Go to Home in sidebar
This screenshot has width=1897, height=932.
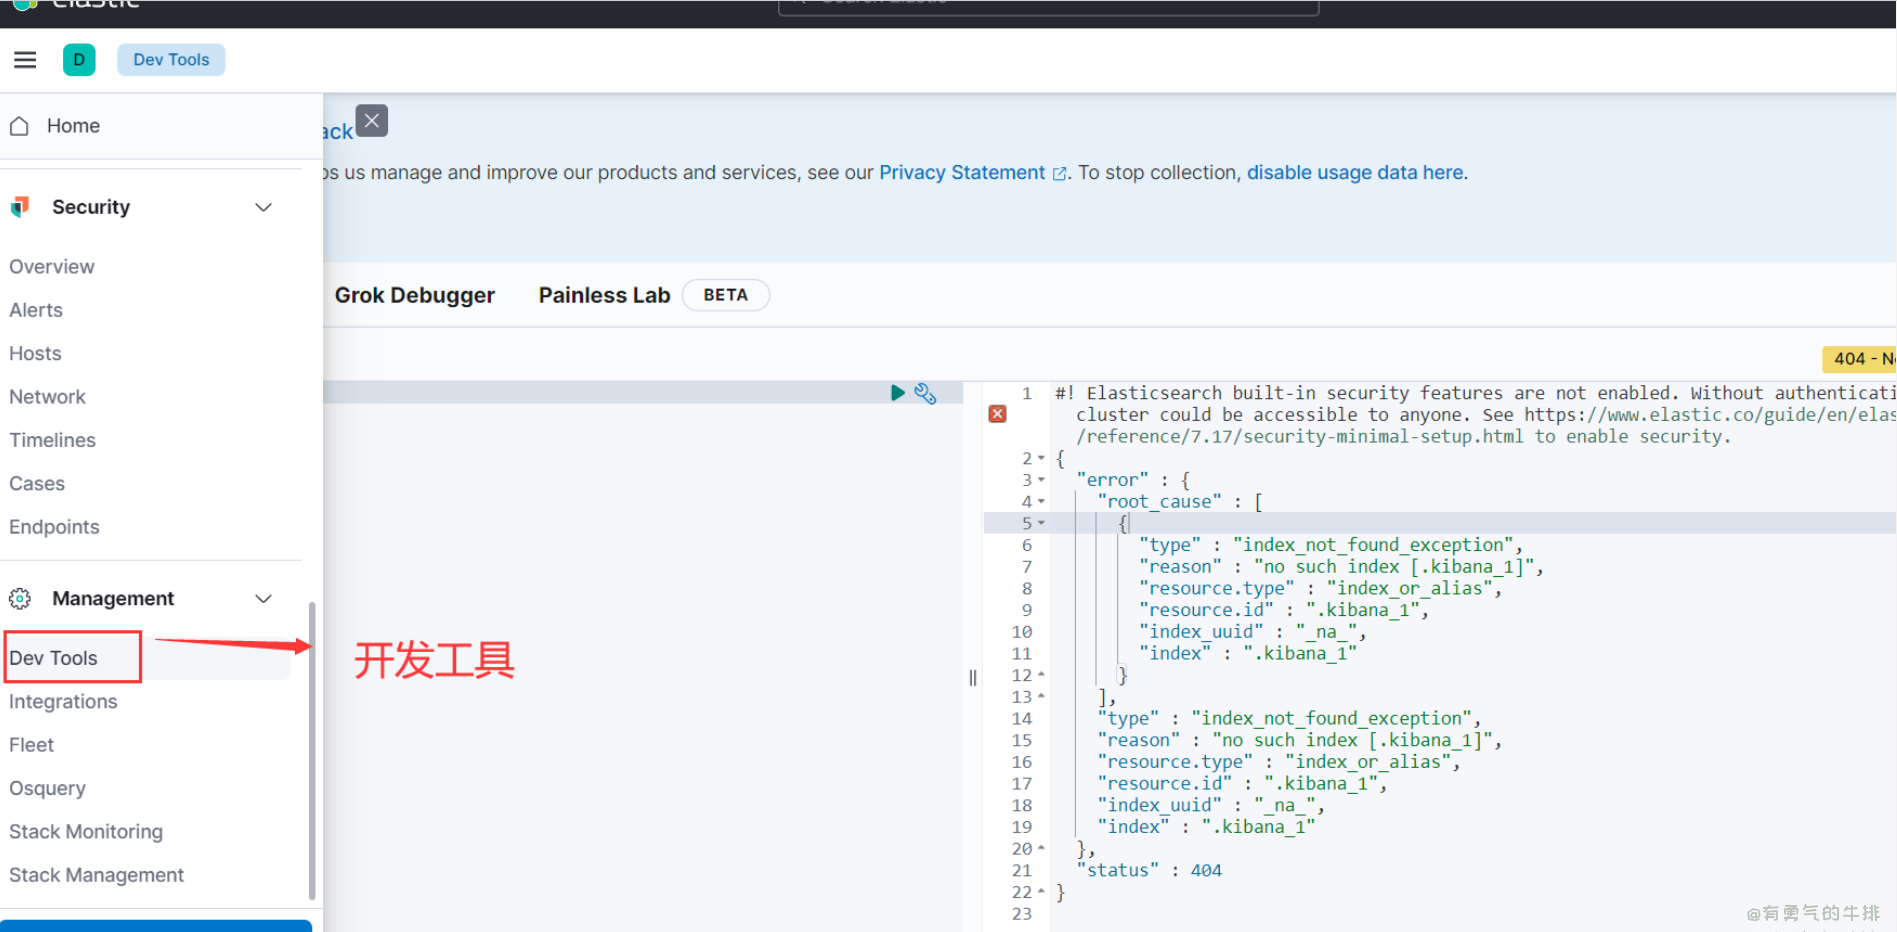(73, 126)
